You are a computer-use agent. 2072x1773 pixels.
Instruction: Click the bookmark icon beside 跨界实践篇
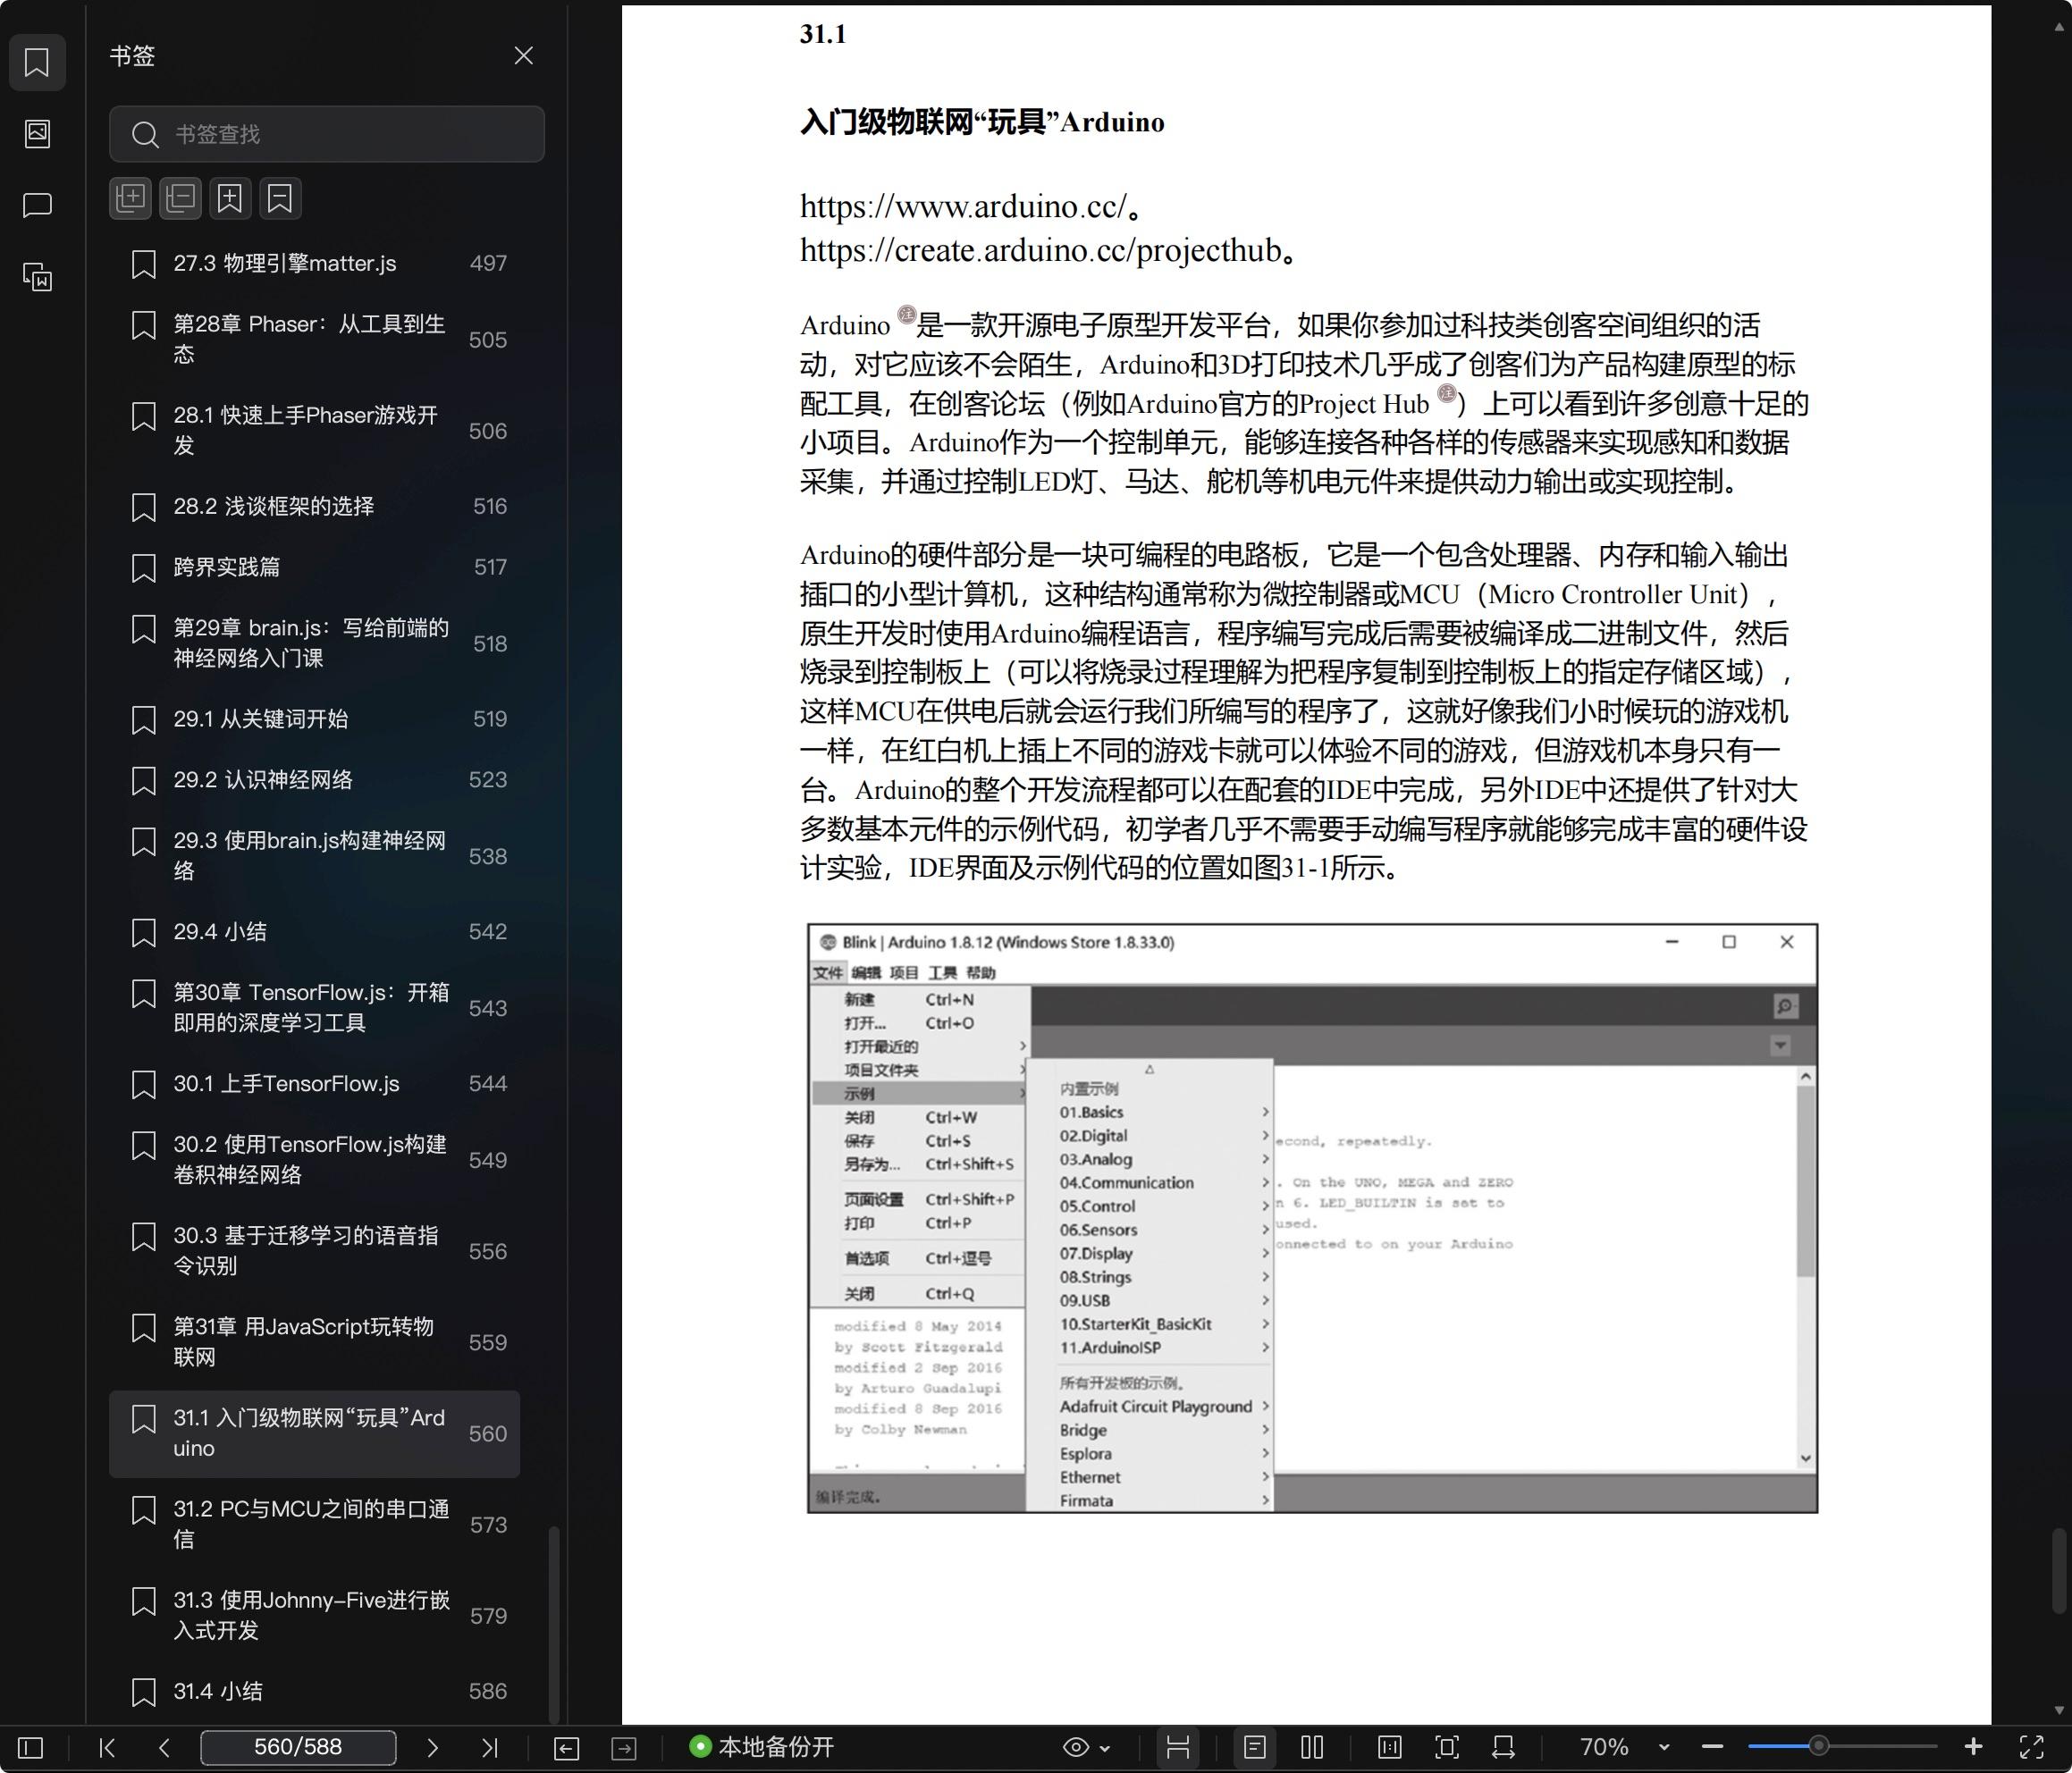(x=144, y=568)
